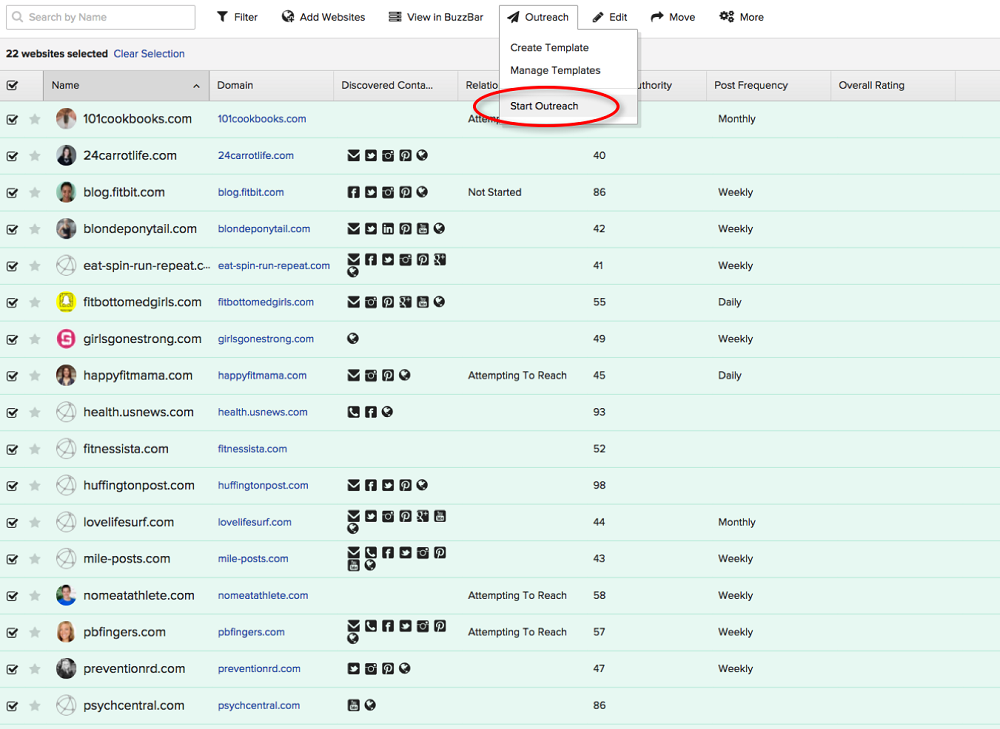Click the Twitter icon for preventionrd.com
1000x729 pixels.
pos(353,669)
